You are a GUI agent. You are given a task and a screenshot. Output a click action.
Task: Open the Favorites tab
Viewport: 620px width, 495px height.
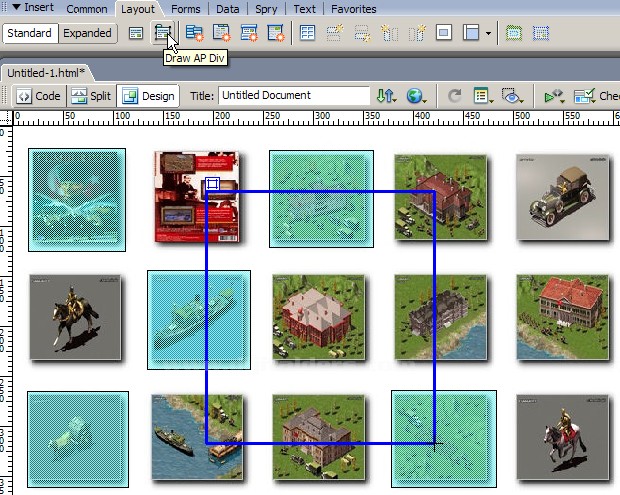tap(353, 9)
